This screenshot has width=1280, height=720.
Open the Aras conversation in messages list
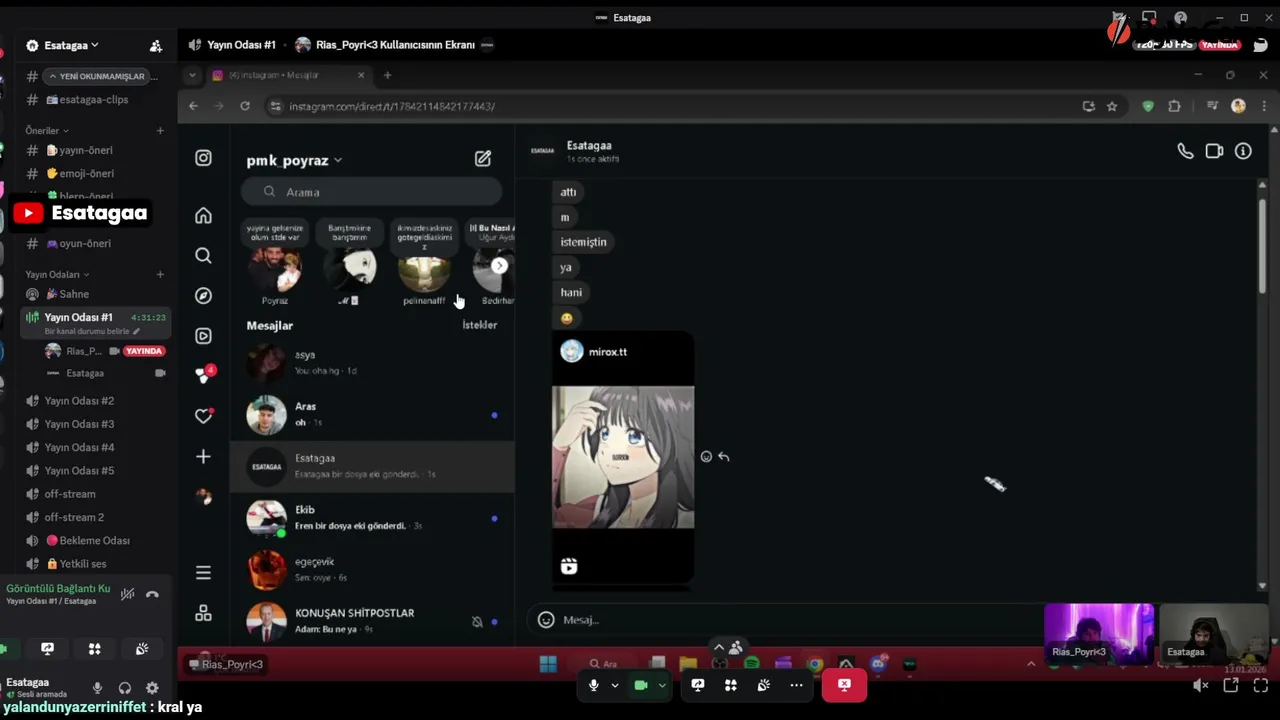click(x=372, y=414)
